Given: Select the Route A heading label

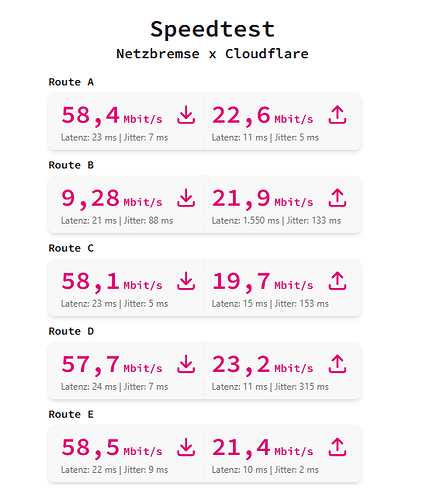Looking at the screenshot, I should point(71,82).
